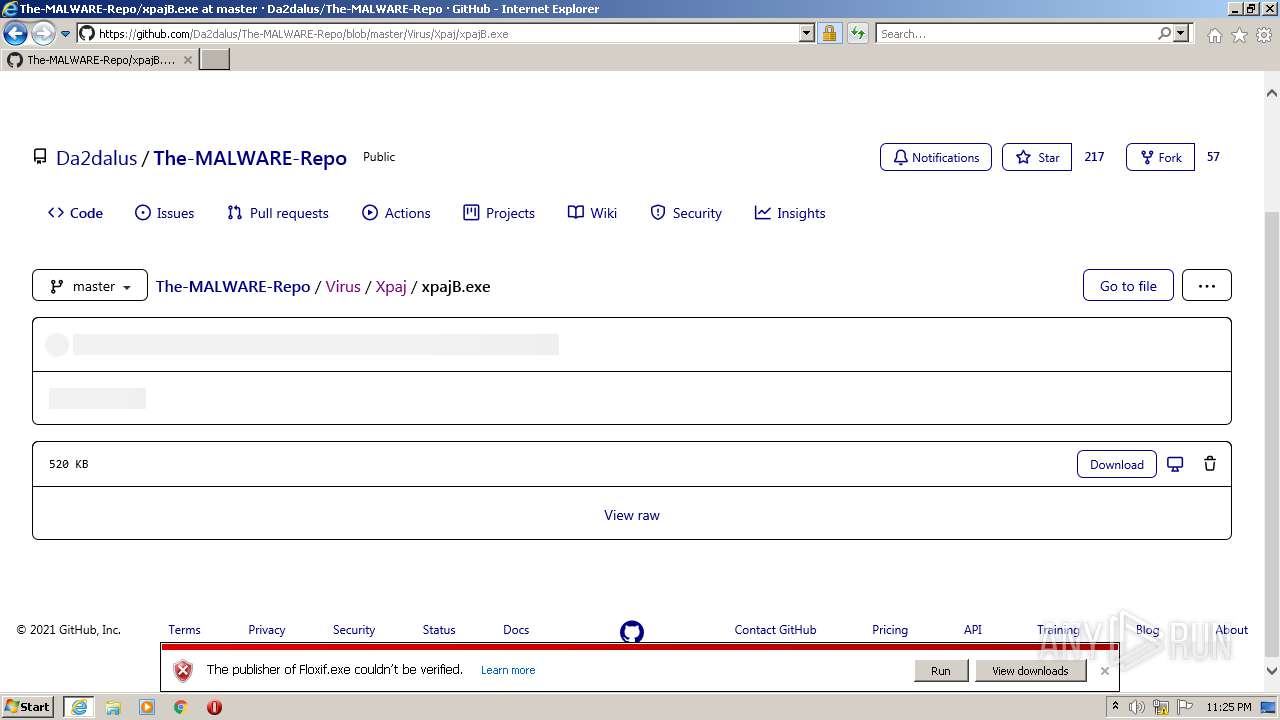Click the Notifications bell button
This screenshot has height=720, width=1280.
pyautogui.click(x=936, y=157)
